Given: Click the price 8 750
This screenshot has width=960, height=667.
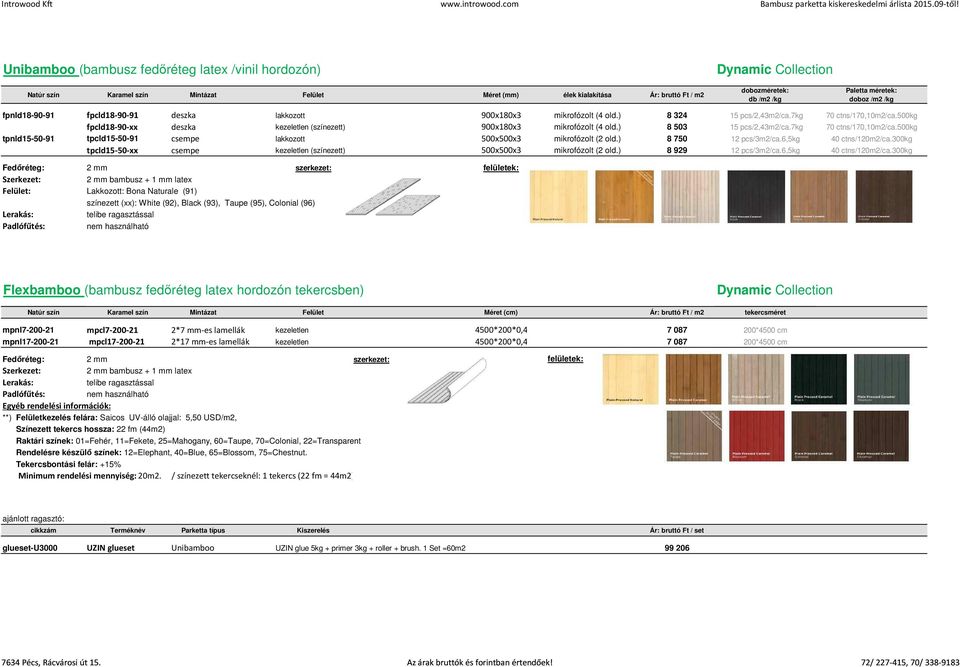Looking at the screenshot, I should 677,139.
